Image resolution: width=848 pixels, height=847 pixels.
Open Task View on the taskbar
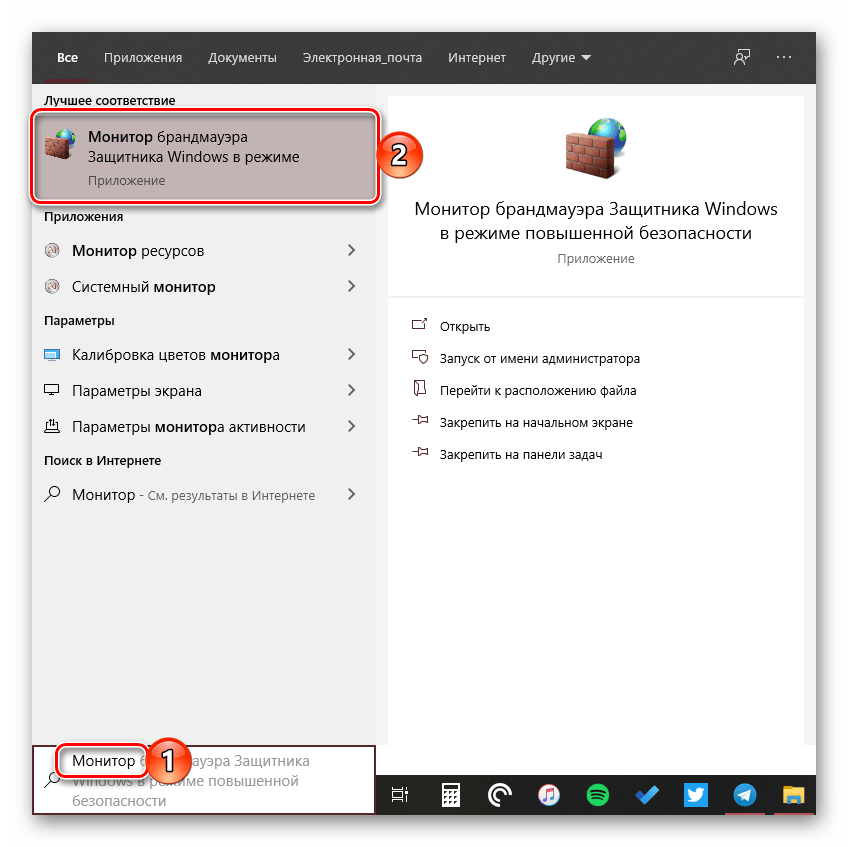pos(400,795)
